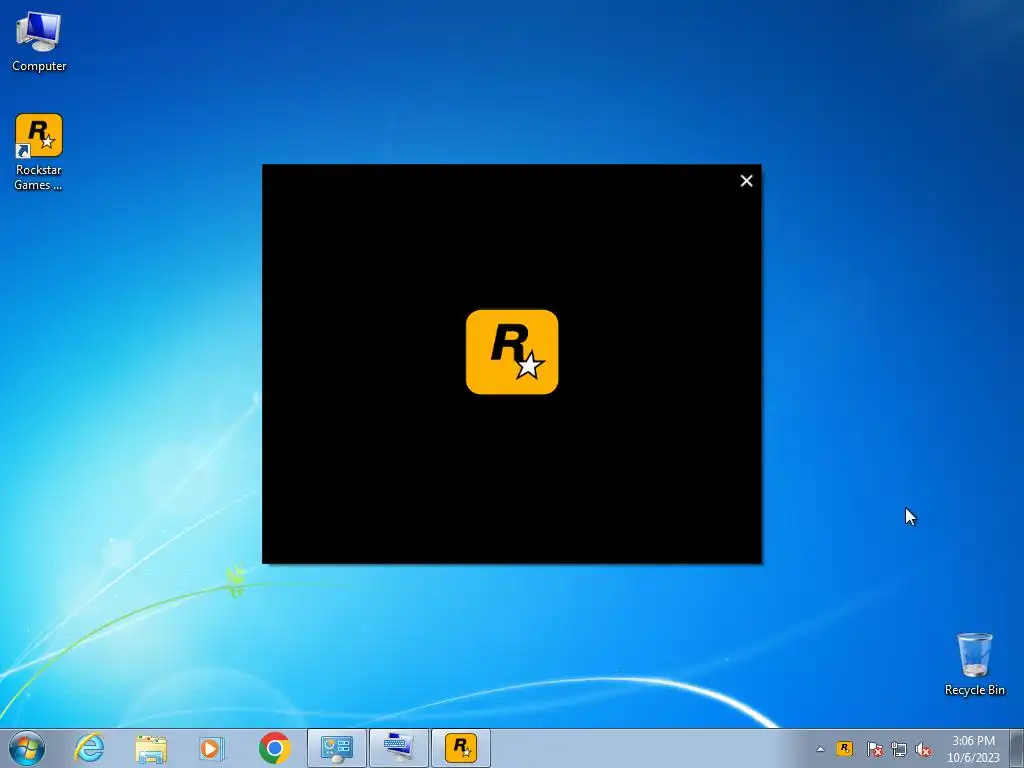Click the Show Desktop button at taskbar end
Image resolution: width=1024 pixels, height=768 pixels.
pos(1017,748)
